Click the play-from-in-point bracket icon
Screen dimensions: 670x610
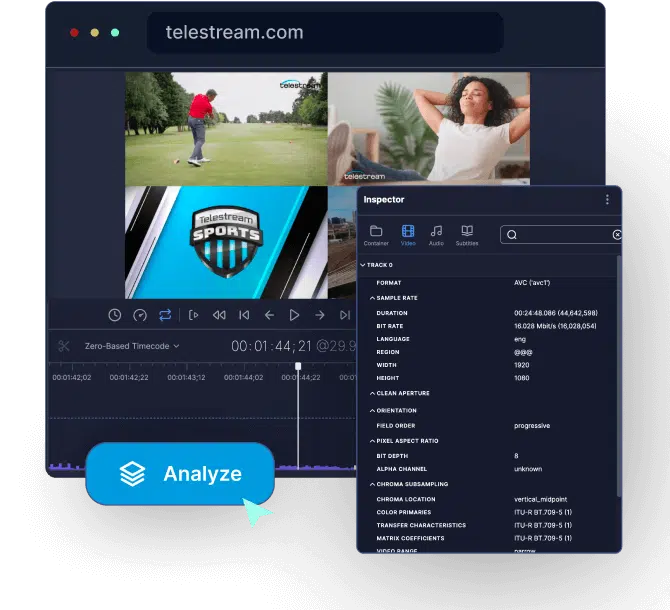(x=193, y=315)
